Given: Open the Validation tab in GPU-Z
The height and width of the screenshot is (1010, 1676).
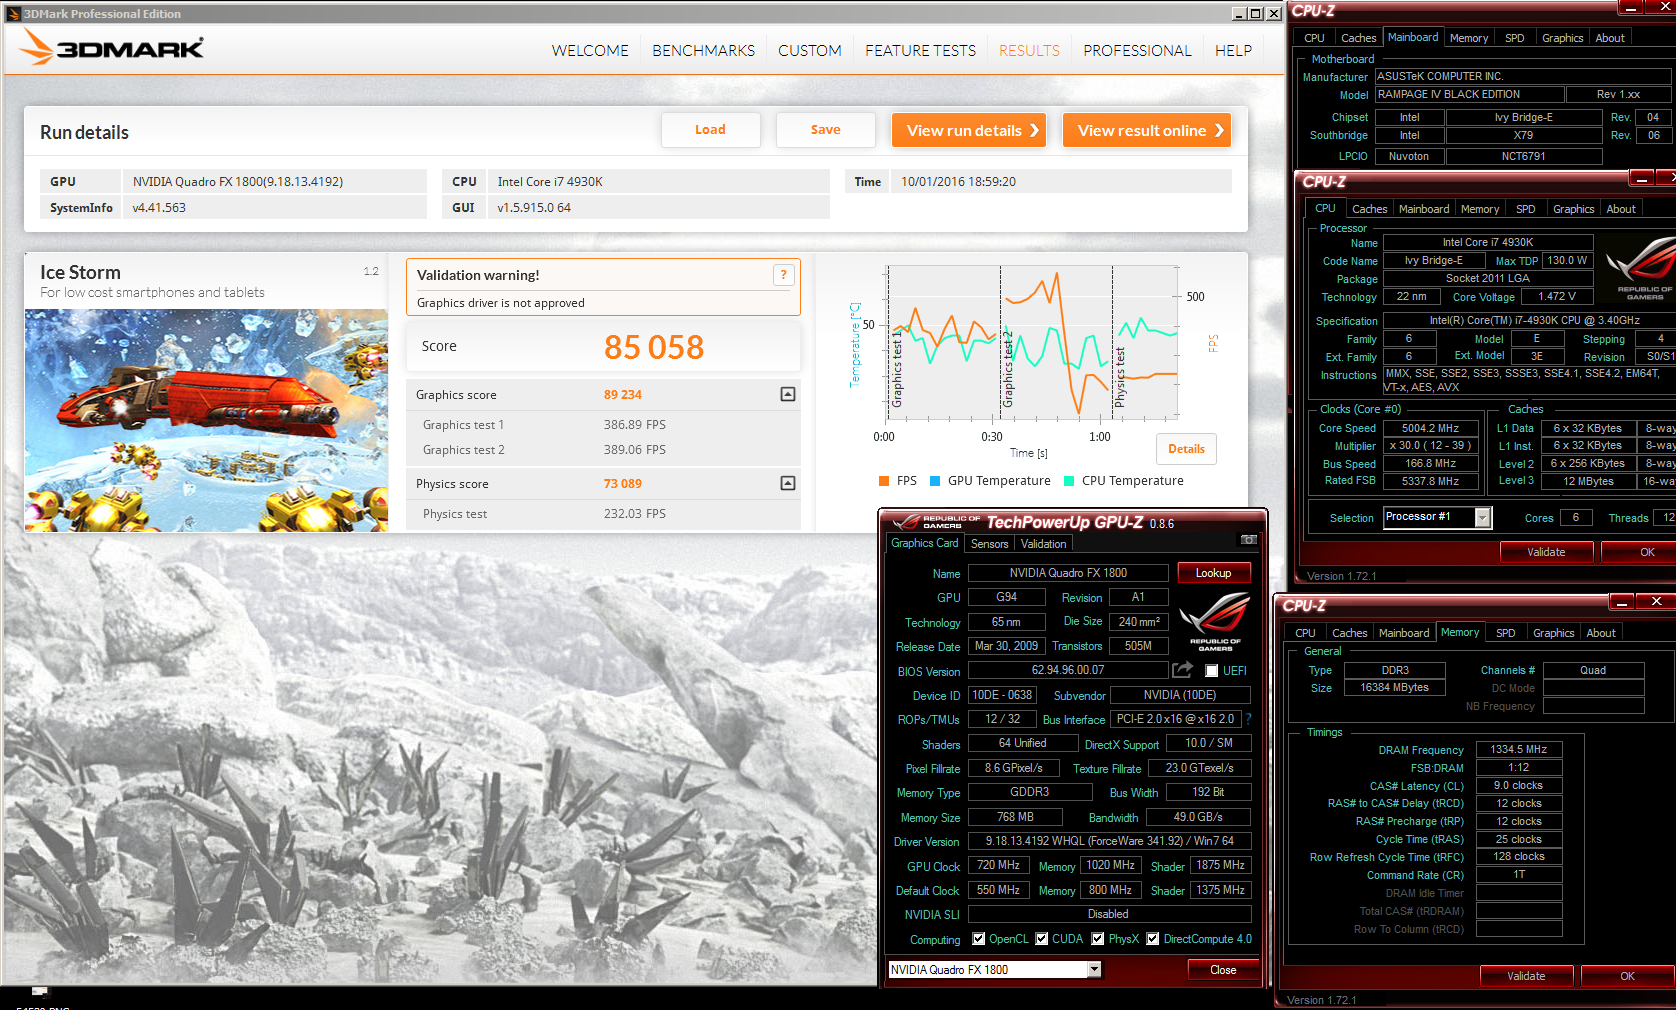Looking at the screenshot, I should pos(1043,544).
